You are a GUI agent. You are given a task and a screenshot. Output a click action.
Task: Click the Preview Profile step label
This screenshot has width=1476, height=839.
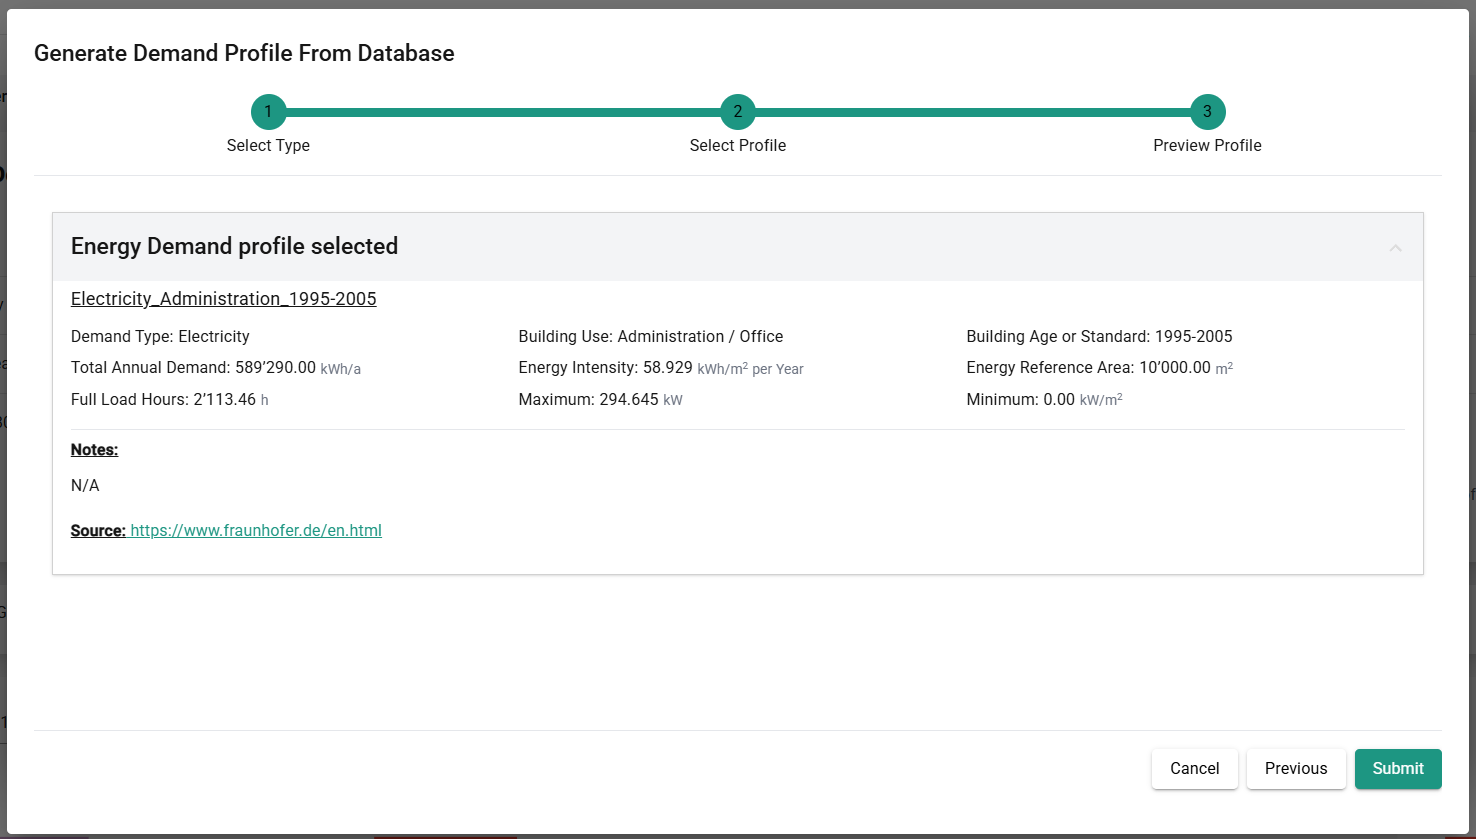pyautogui.click(x=1207, y=146)
